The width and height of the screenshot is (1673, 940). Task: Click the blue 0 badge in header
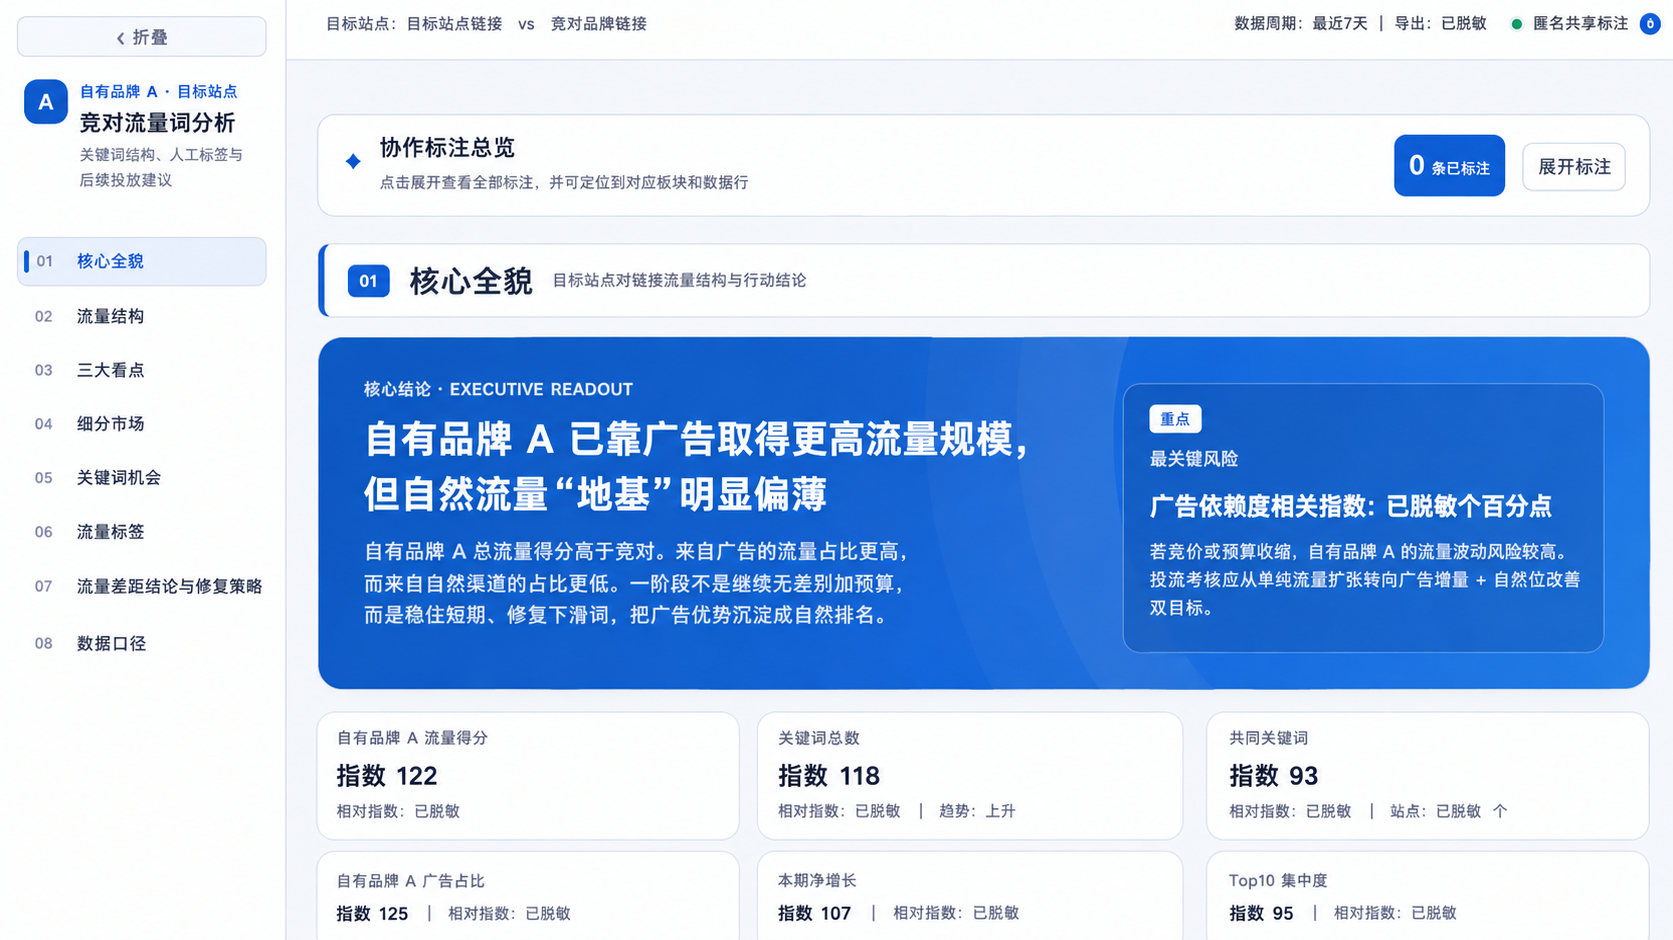1650,24
